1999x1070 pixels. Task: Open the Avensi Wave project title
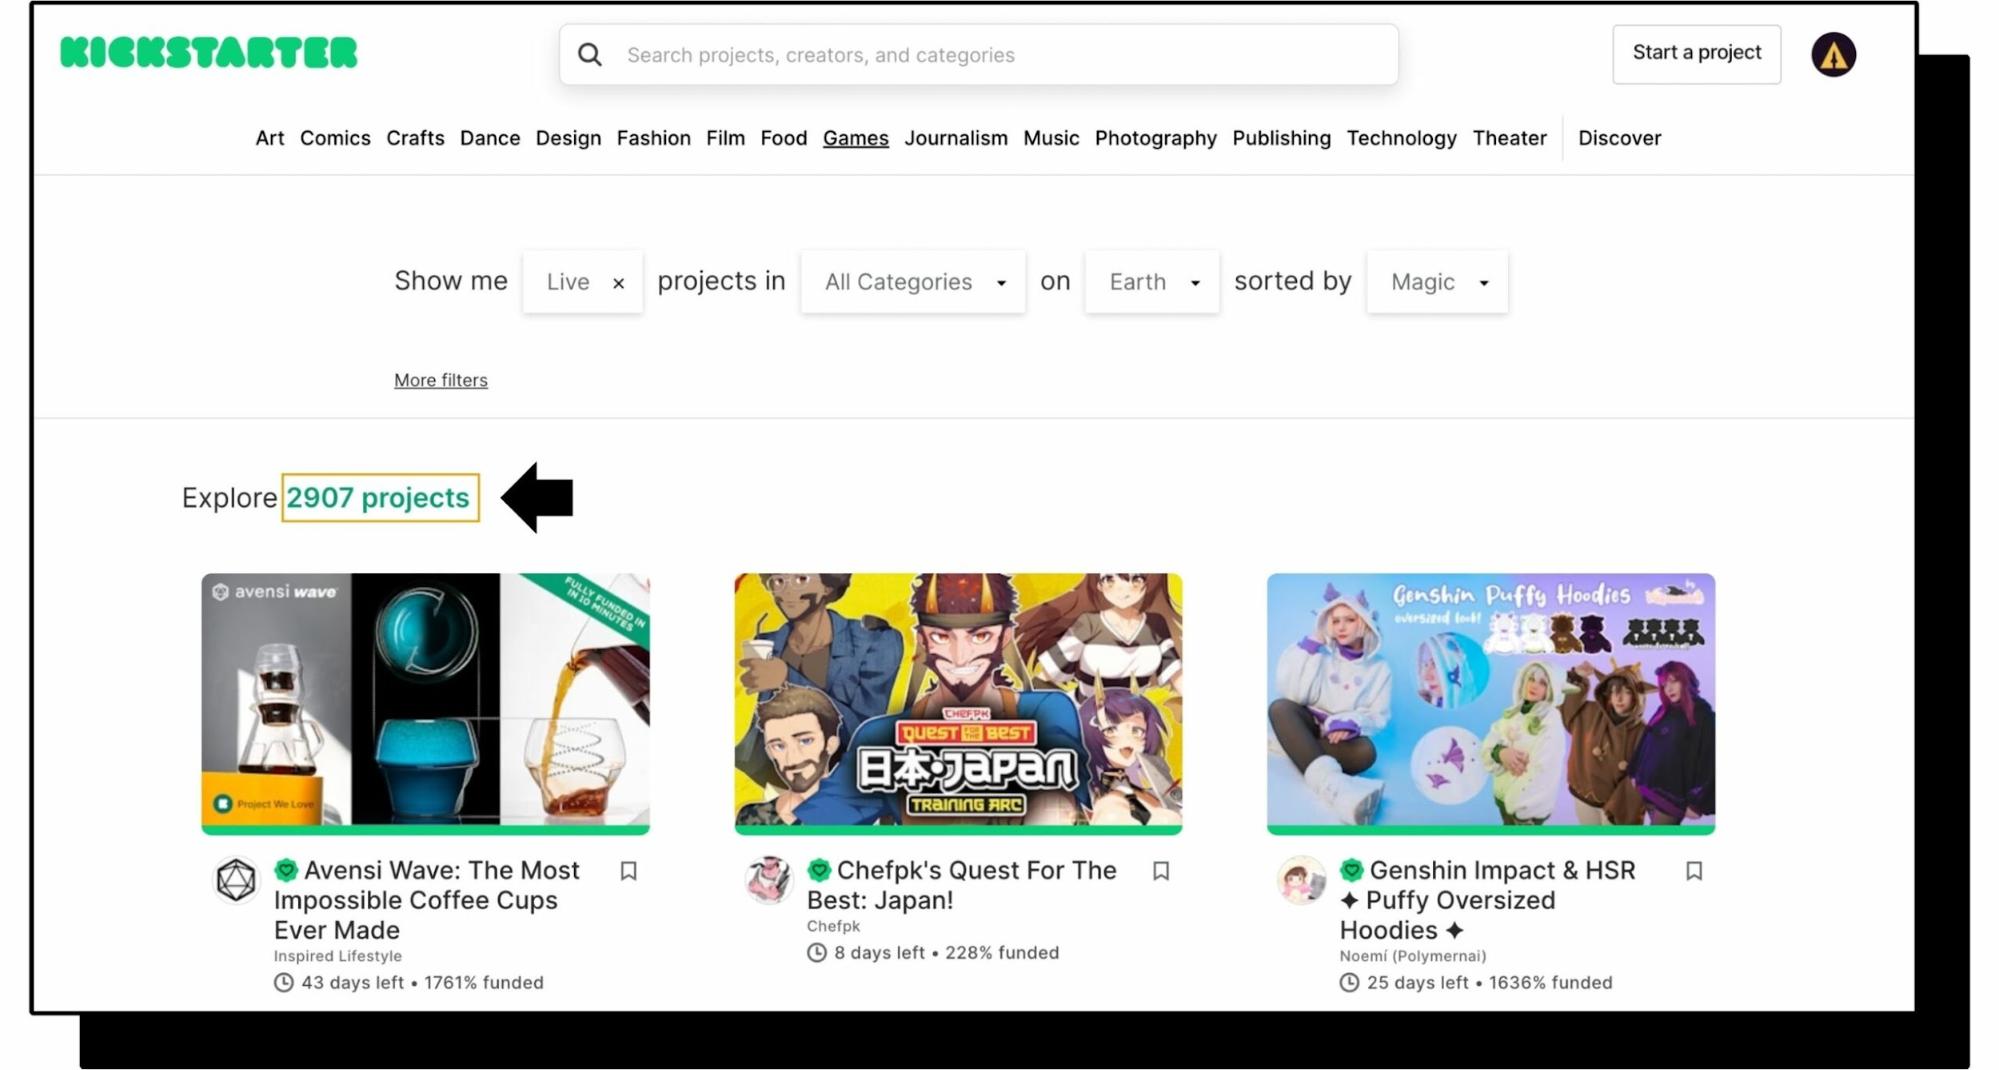click(x=427, y=900)
